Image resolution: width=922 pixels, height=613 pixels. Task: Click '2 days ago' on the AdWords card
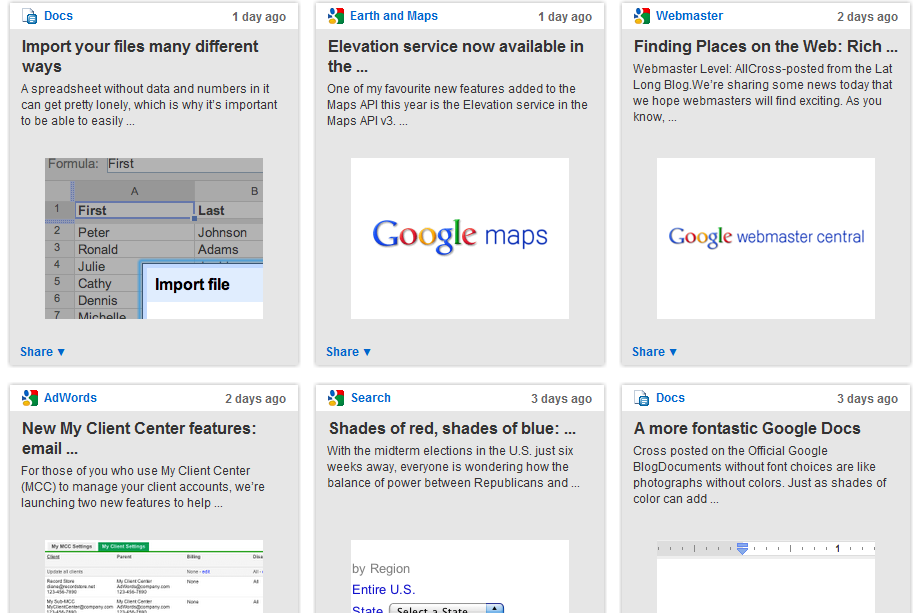[255, 398]
